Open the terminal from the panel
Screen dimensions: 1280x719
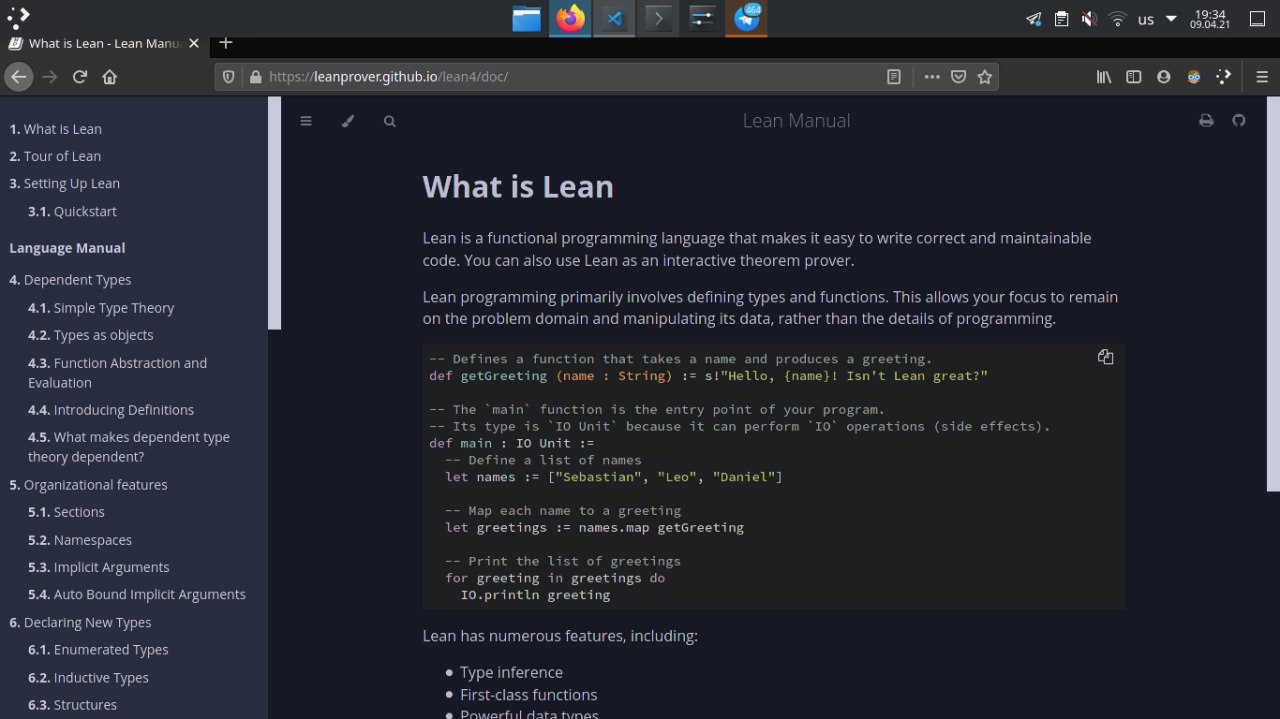(x=658, y=18)
